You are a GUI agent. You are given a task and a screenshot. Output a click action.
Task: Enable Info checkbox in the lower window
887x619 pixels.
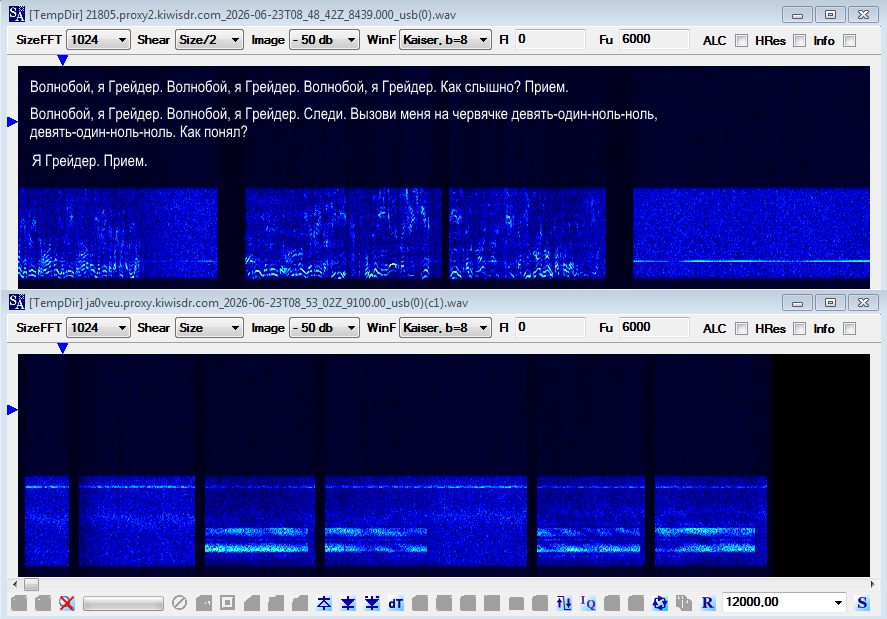(x=849, y=329)
